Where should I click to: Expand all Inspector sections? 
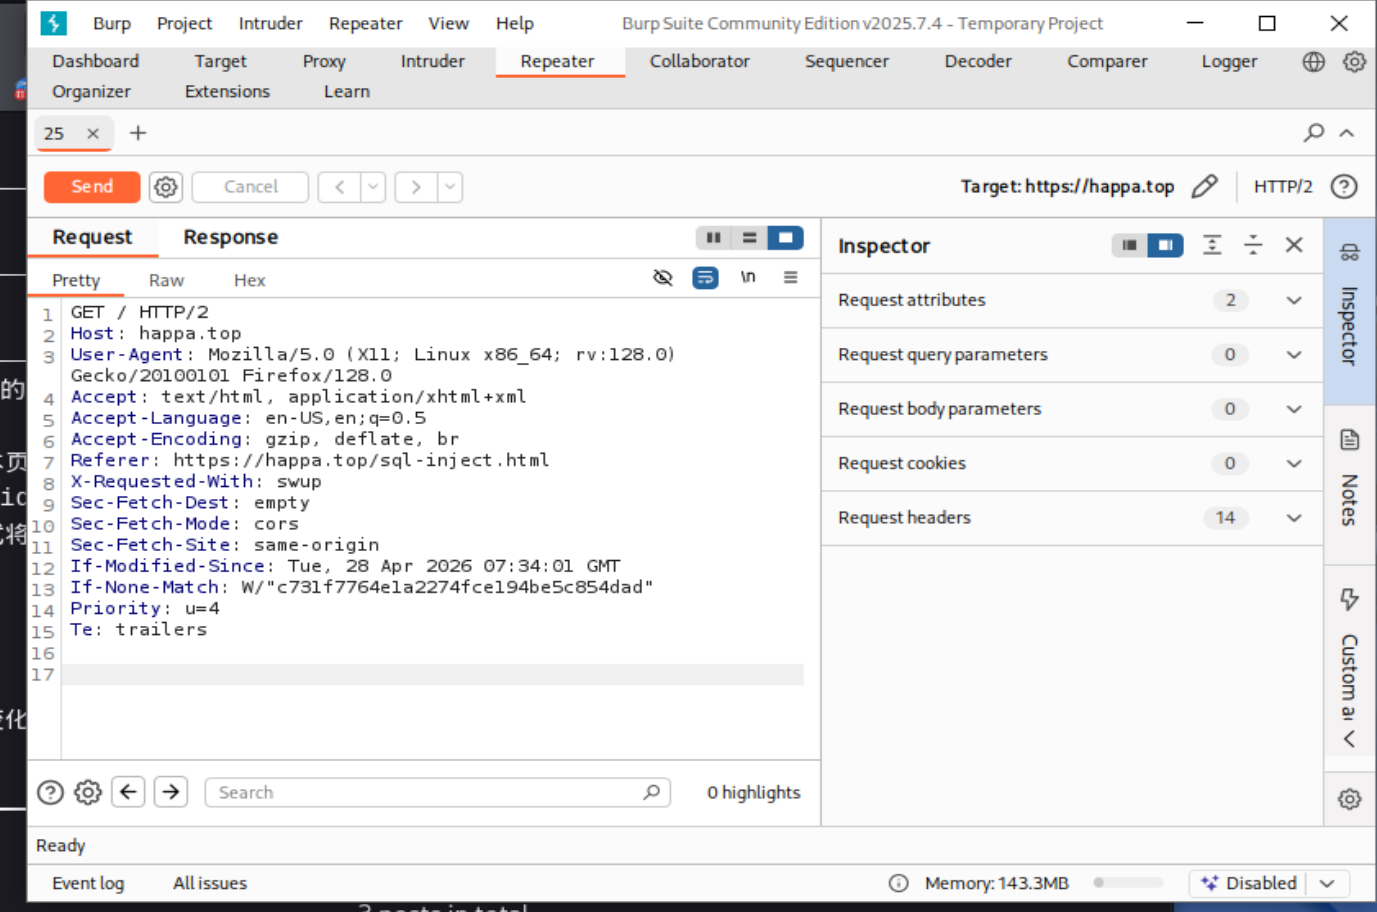pos(1212,245)
